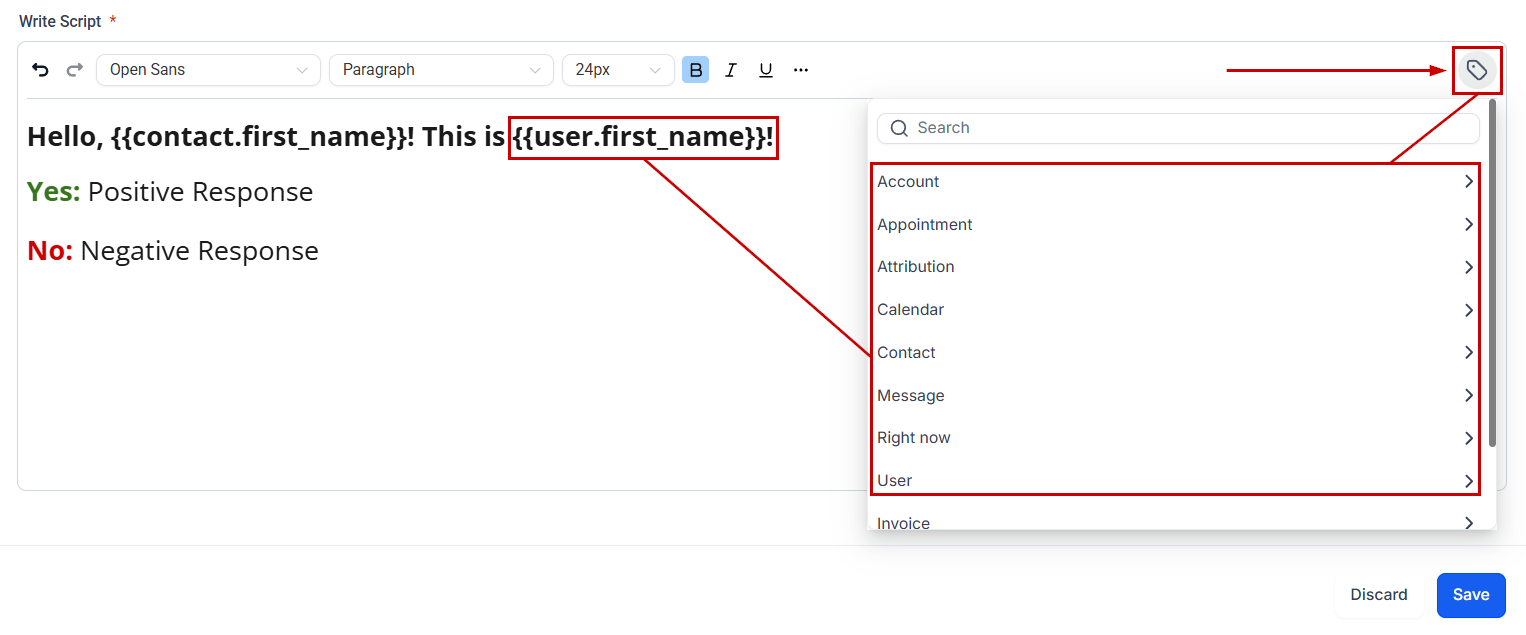The width and height of the screenshot is (1526, 635).
Task: Open the Appointment category
Action: click(1176, 224)
